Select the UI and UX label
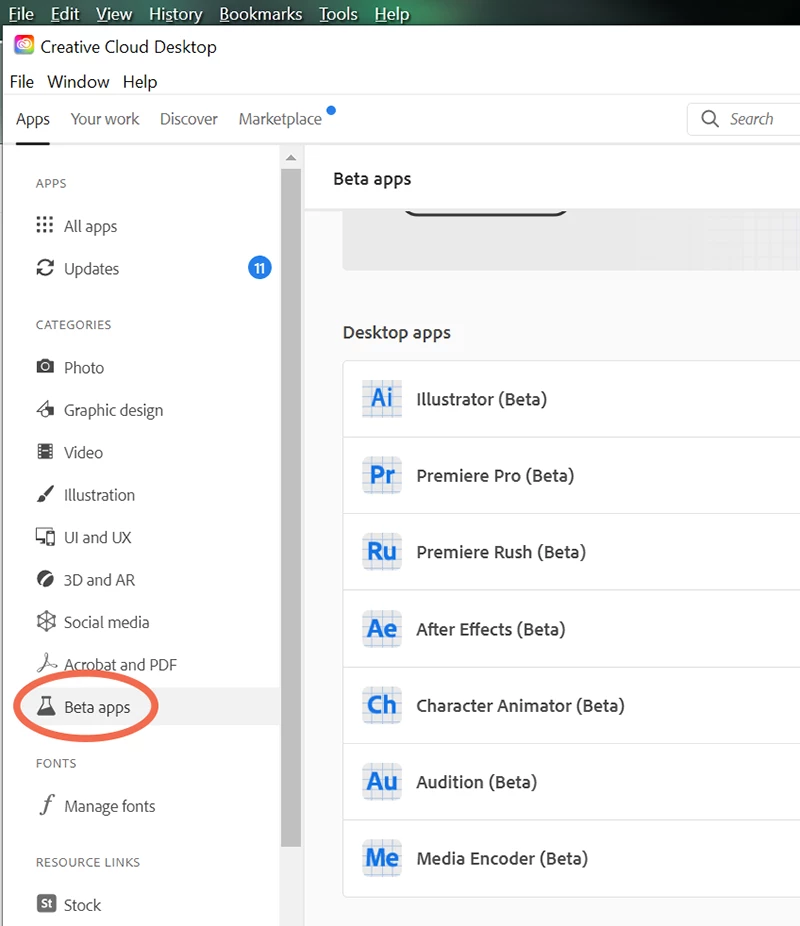Viewport: 800px width, 926px height. point(97,537)
